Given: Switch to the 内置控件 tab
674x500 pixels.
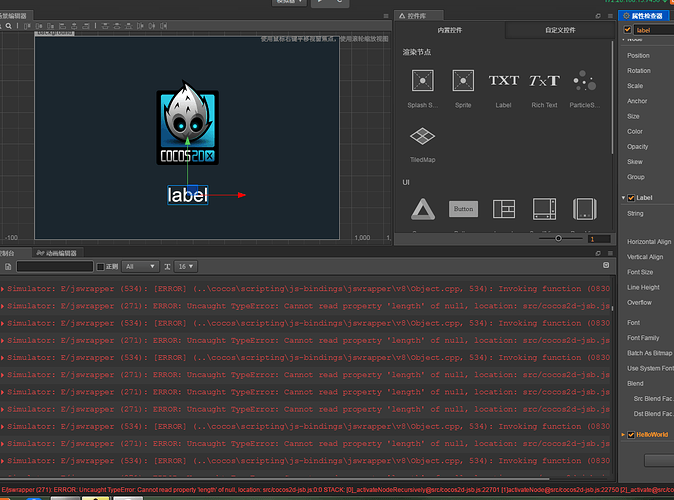Looking at the screenshot, I should click(x=449, y=30).
